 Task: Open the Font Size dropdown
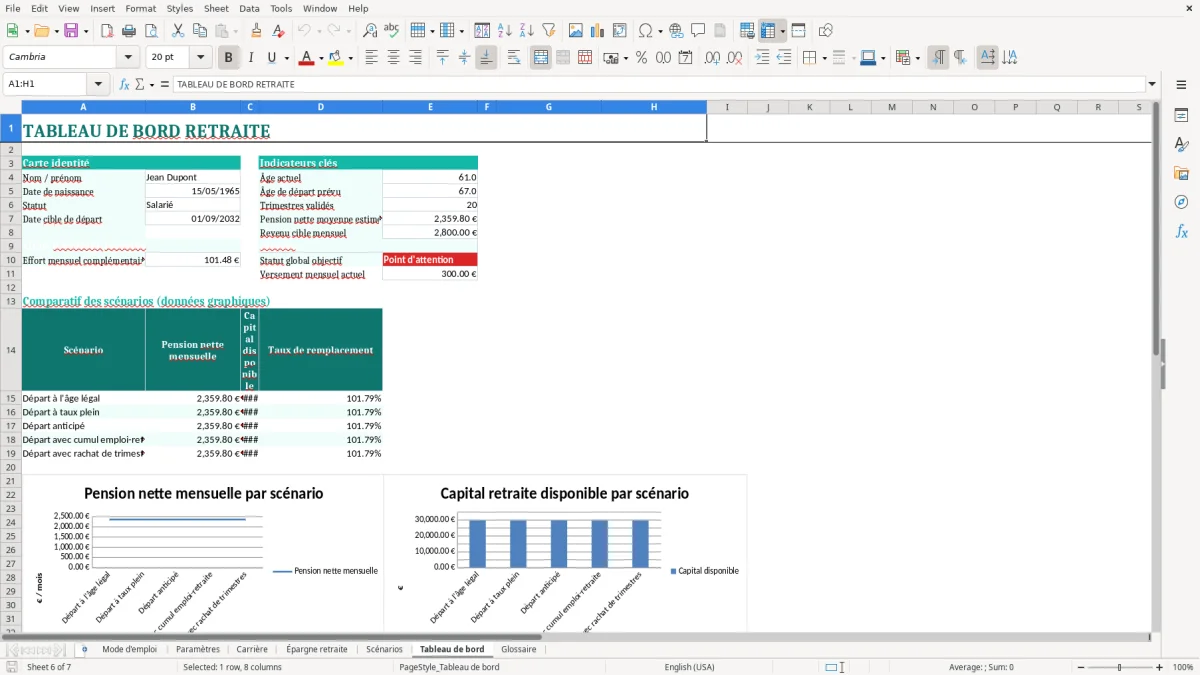coord(200,58)
